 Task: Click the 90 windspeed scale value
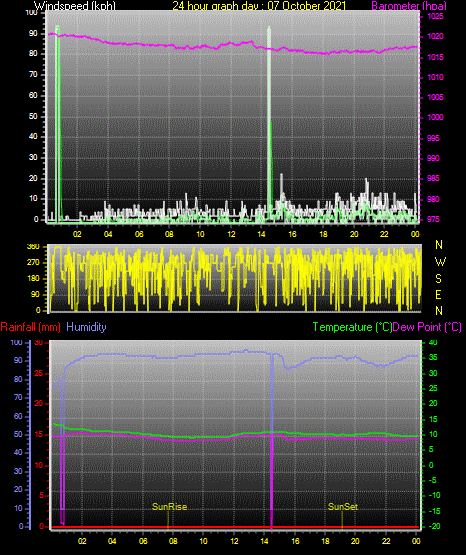tap(33, 34)
